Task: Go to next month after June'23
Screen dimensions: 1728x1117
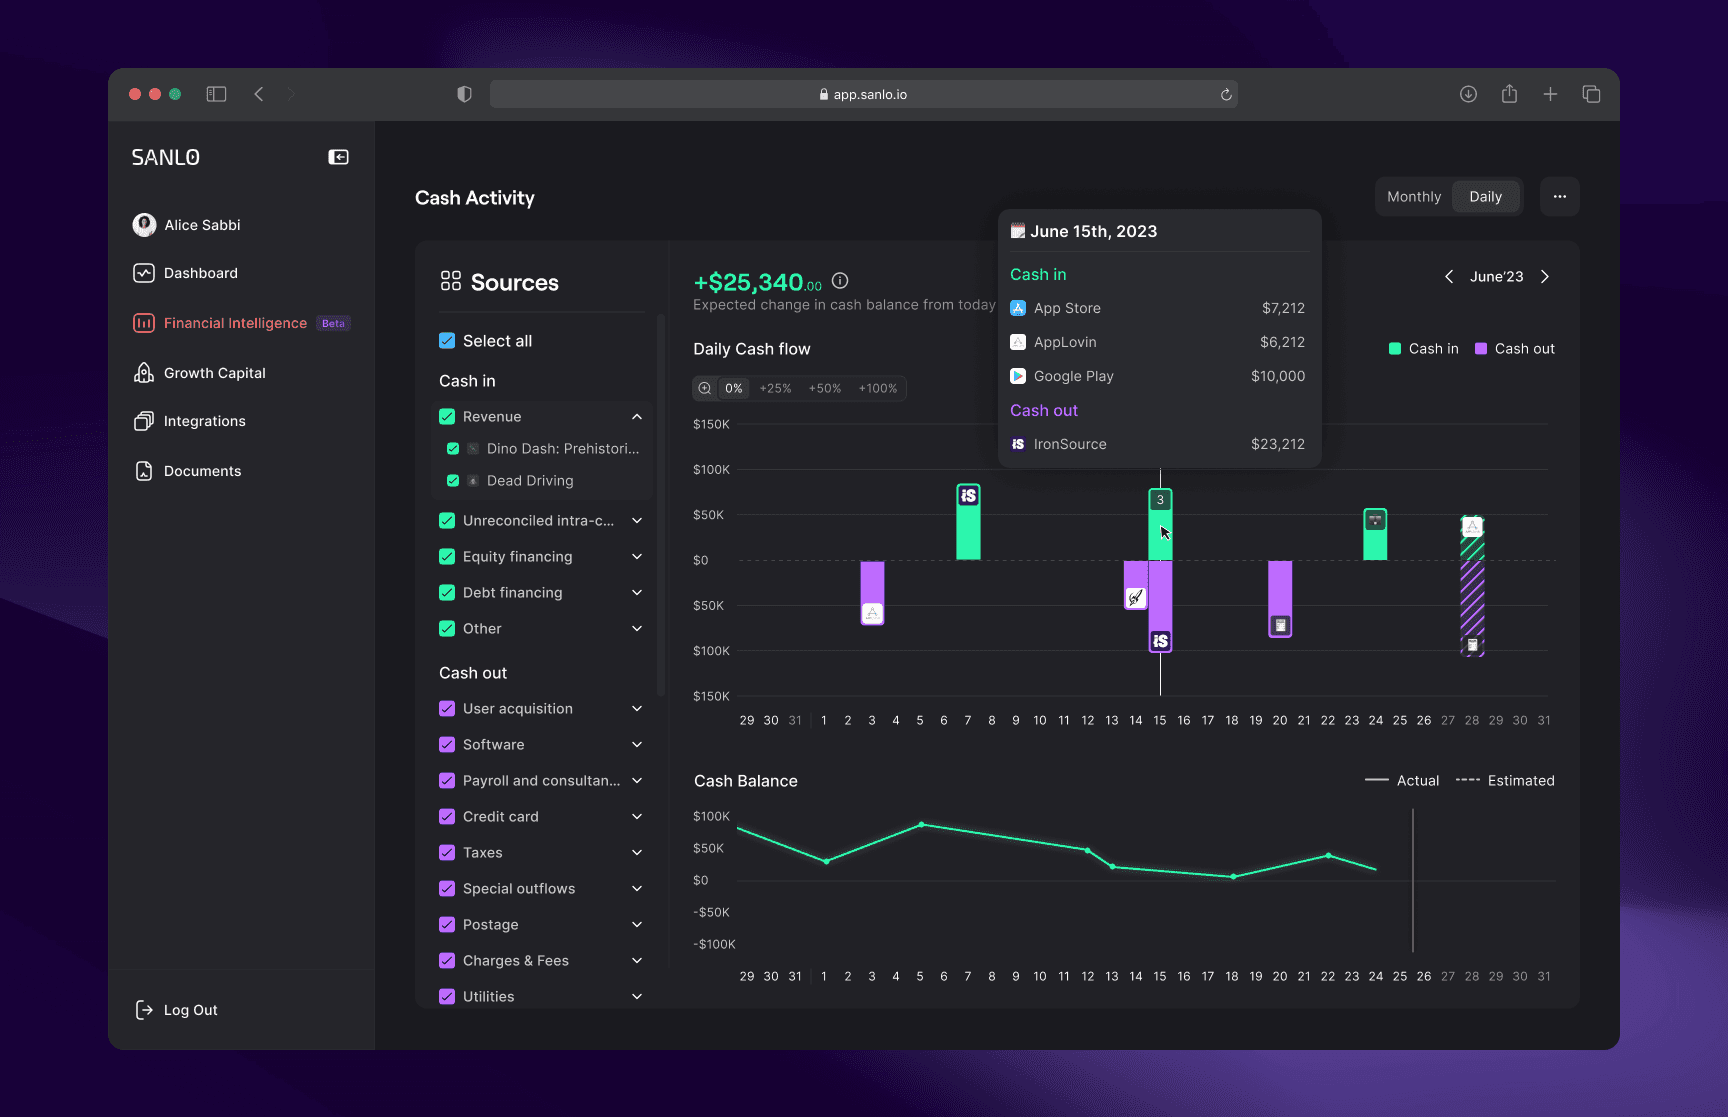Action: [1545, 277]
